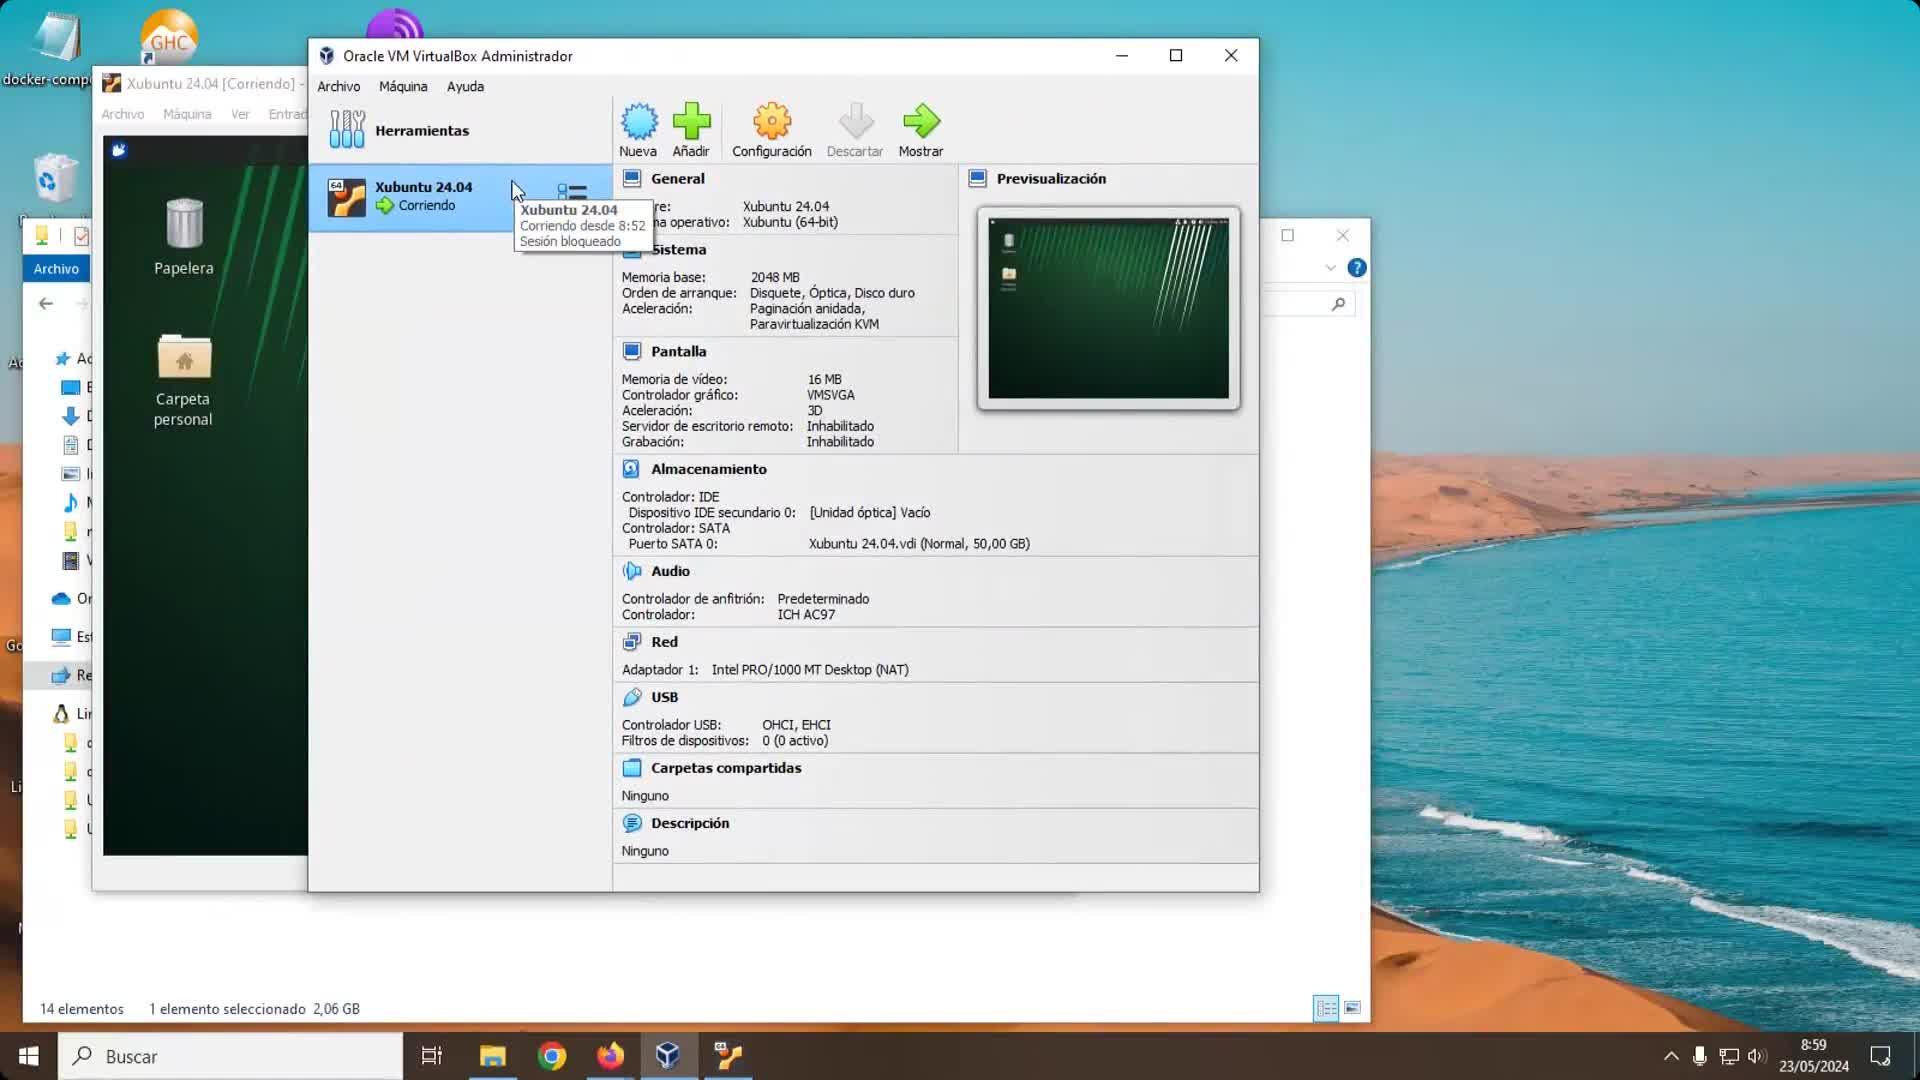
Task: Click the Previsualización VM thumbnail
Action: 1108,308
